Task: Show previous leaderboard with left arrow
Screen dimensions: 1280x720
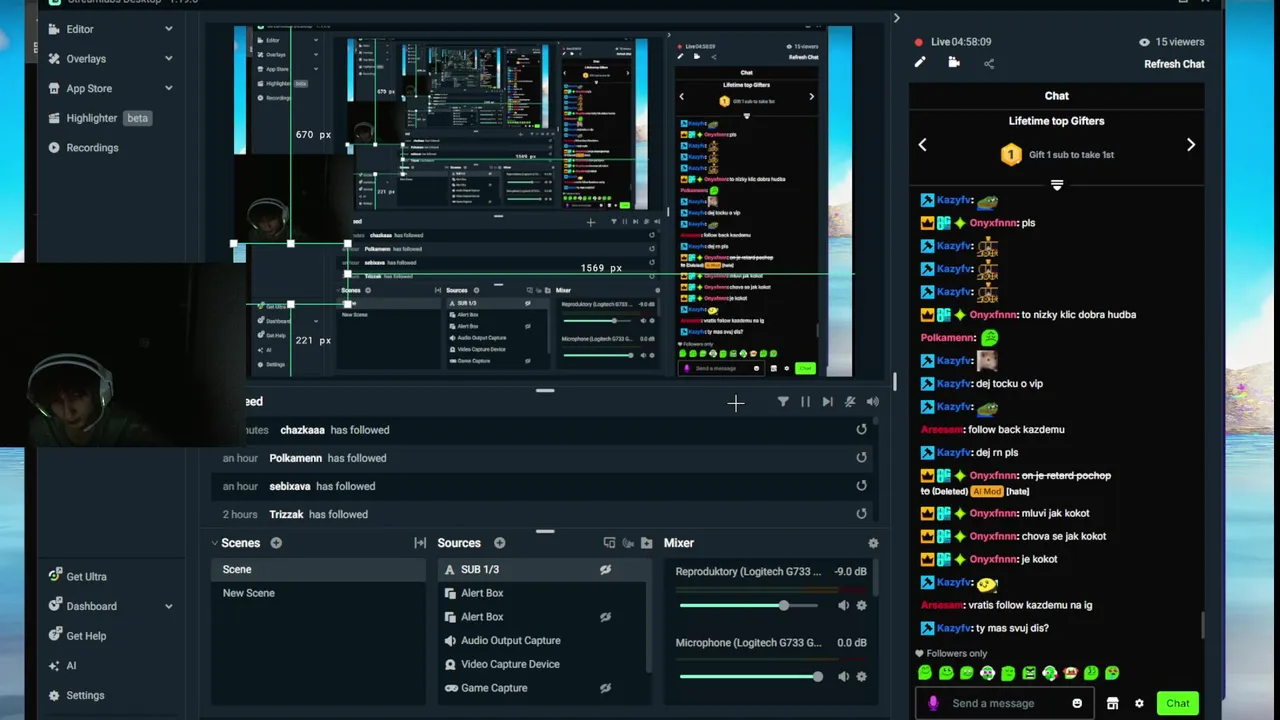Action: click(x=922, y=145)
